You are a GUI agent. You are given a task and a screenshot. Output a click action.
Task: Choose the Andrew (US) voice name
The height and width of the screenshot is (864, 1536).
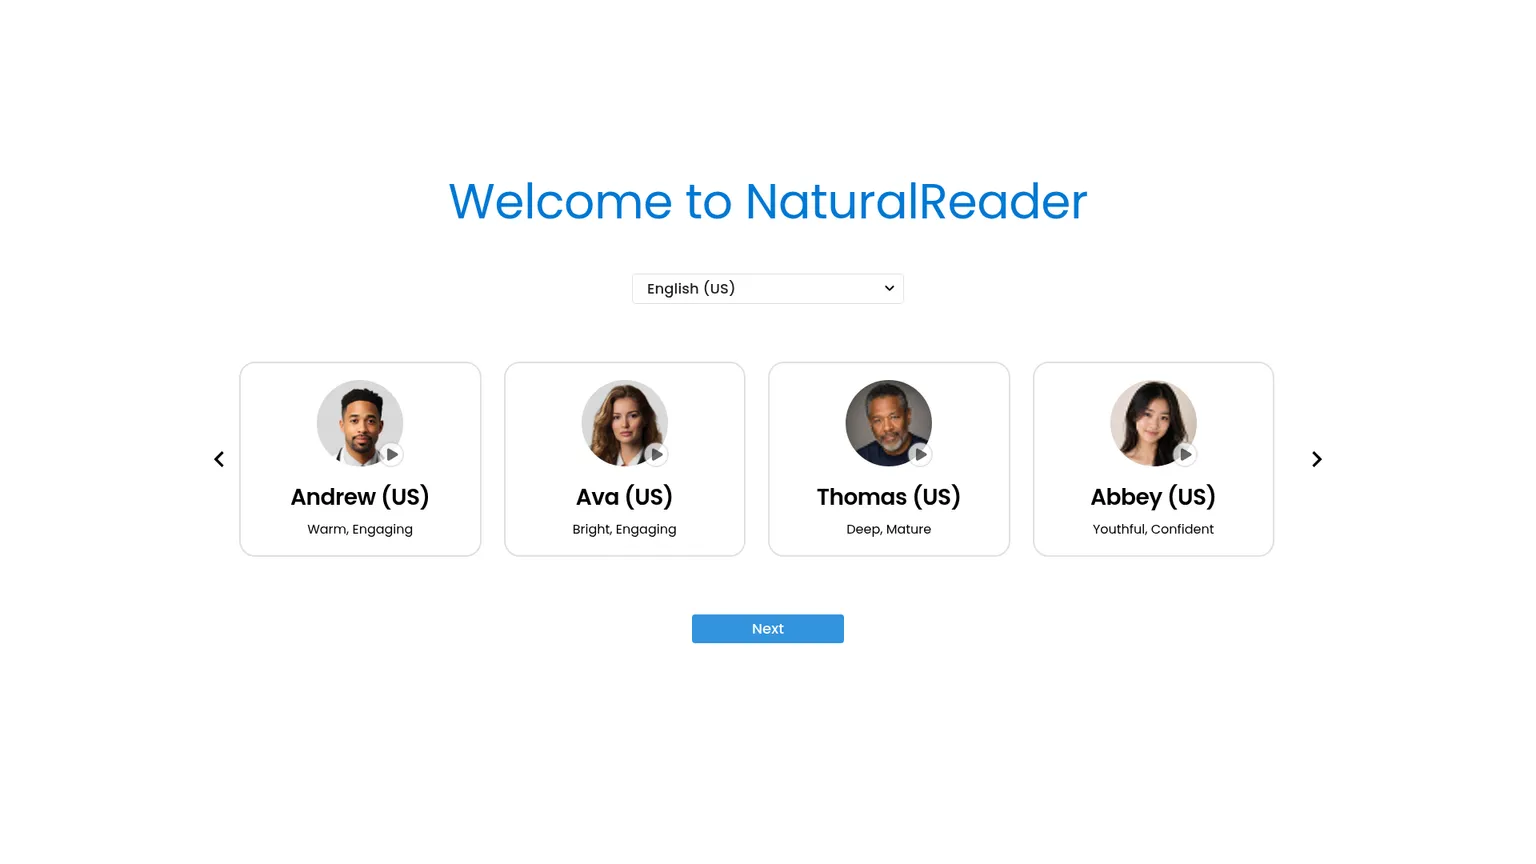pyautogui.click(x=360, y=497)
